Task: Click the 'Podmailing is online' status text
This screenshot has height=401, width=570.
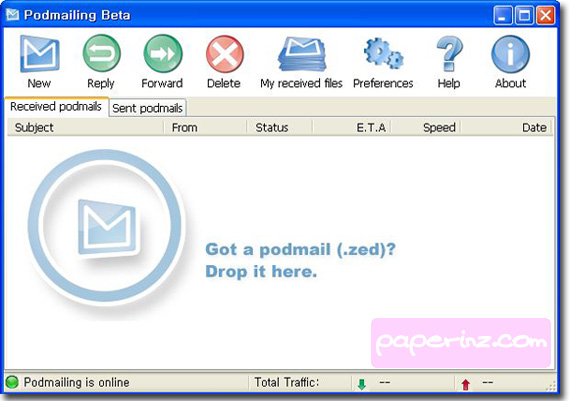Action: click(77, 382)
